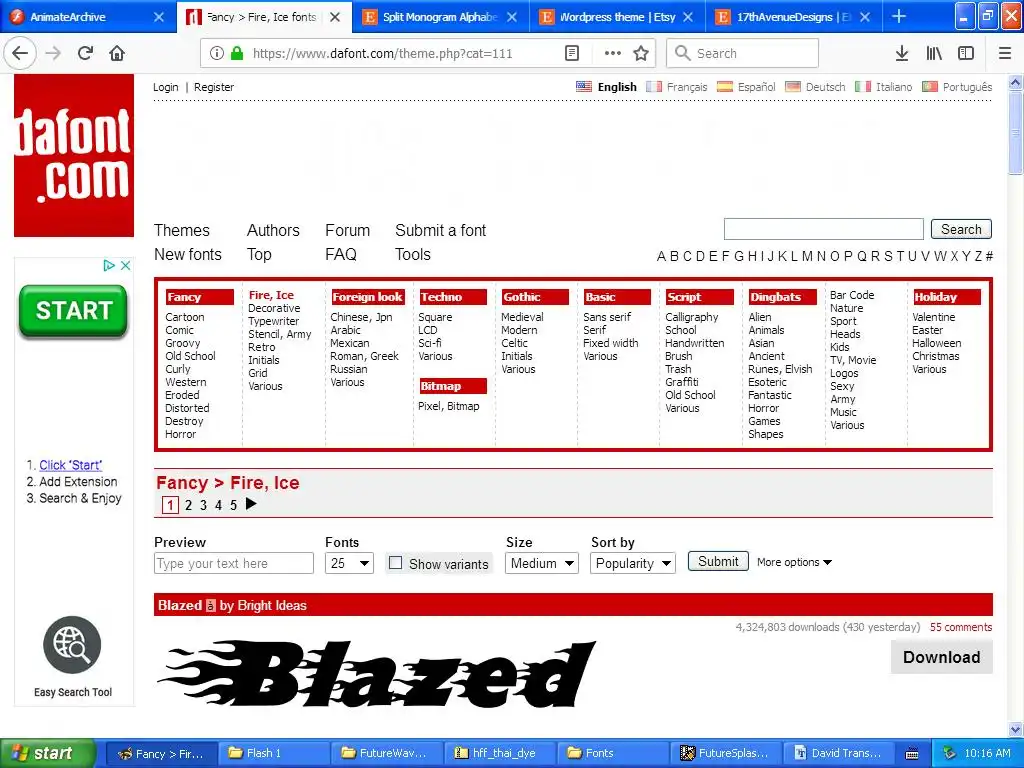Open the Forum menu item
The height and width of the screenshot is (768, 1024).
point(347,231)
